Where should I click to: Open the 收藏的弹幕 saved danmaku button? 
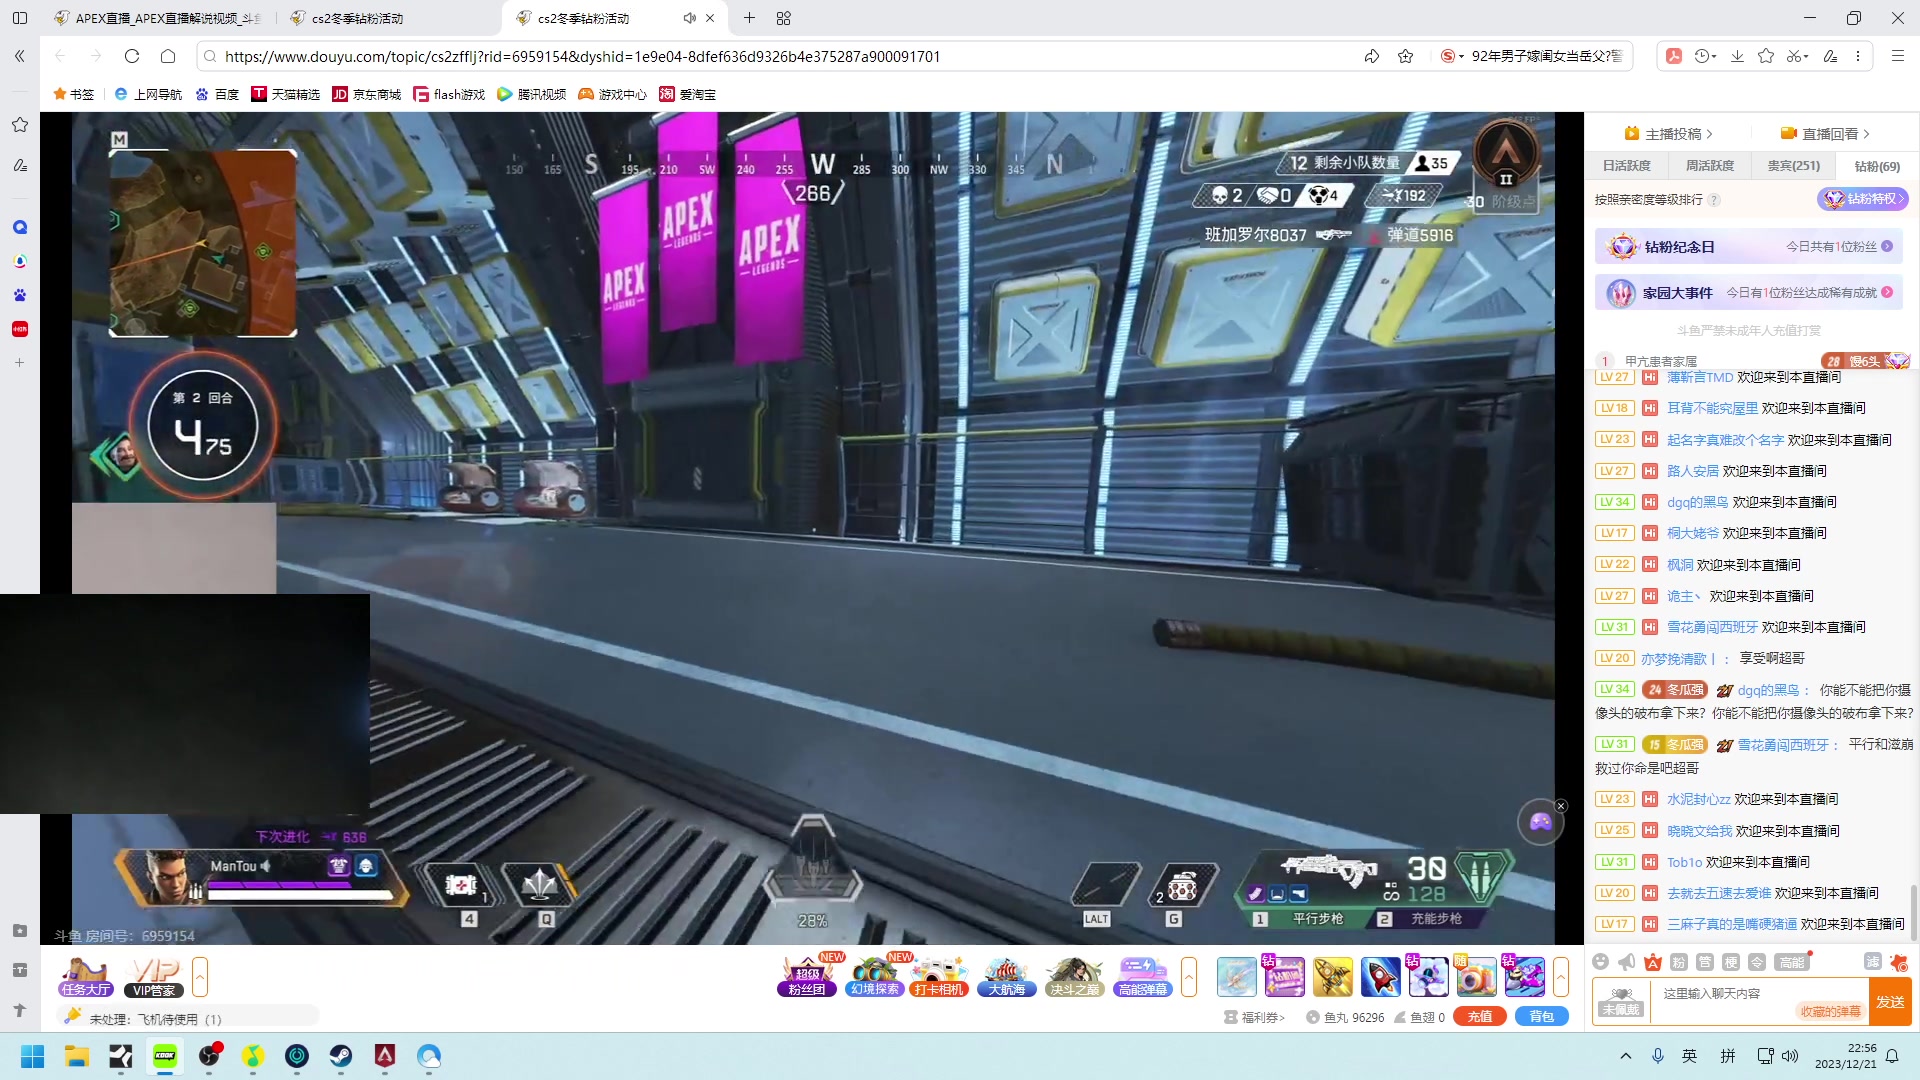1831,1011
